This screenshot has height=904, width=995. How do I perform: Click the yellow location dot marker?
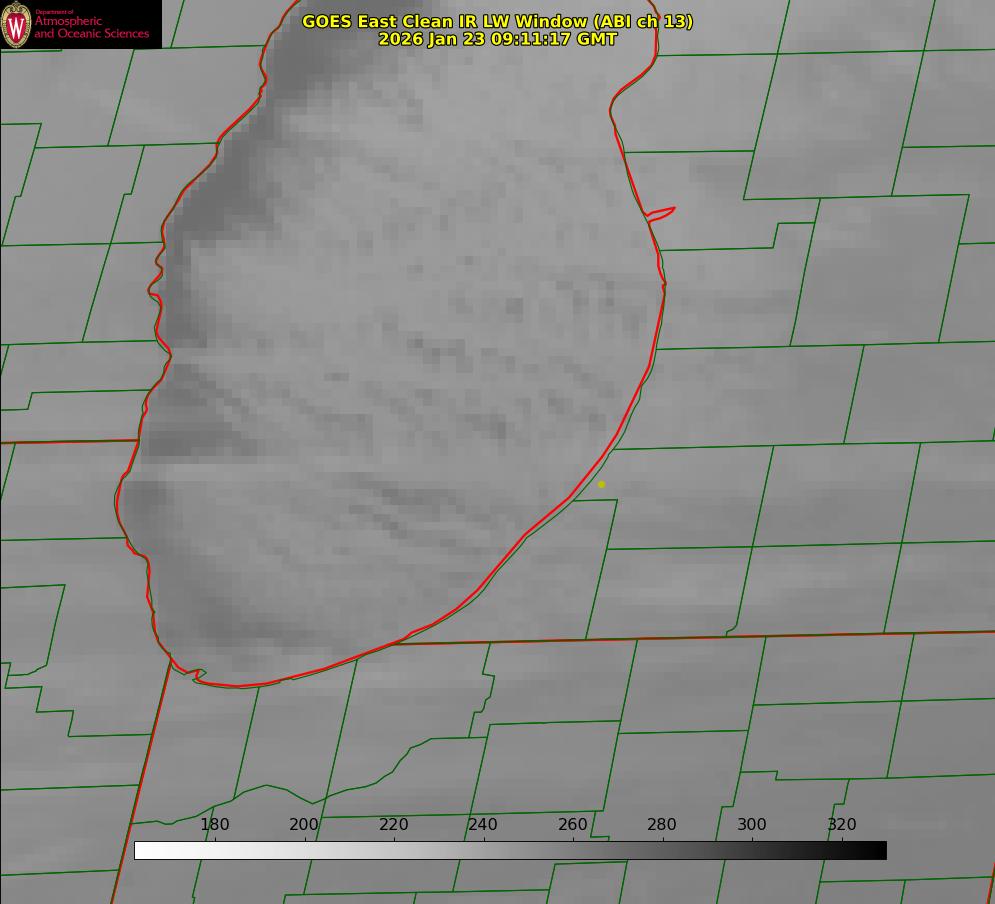coord(602,484)
